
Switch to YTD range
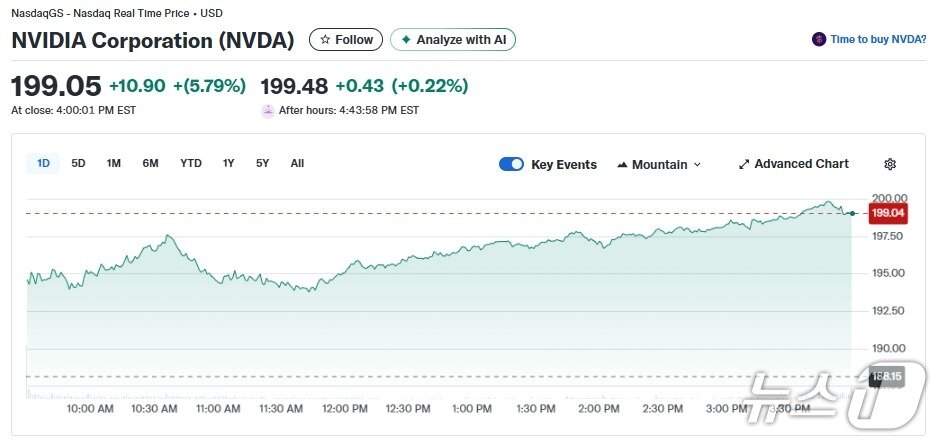pyautogui.click(x=191, y=163)
